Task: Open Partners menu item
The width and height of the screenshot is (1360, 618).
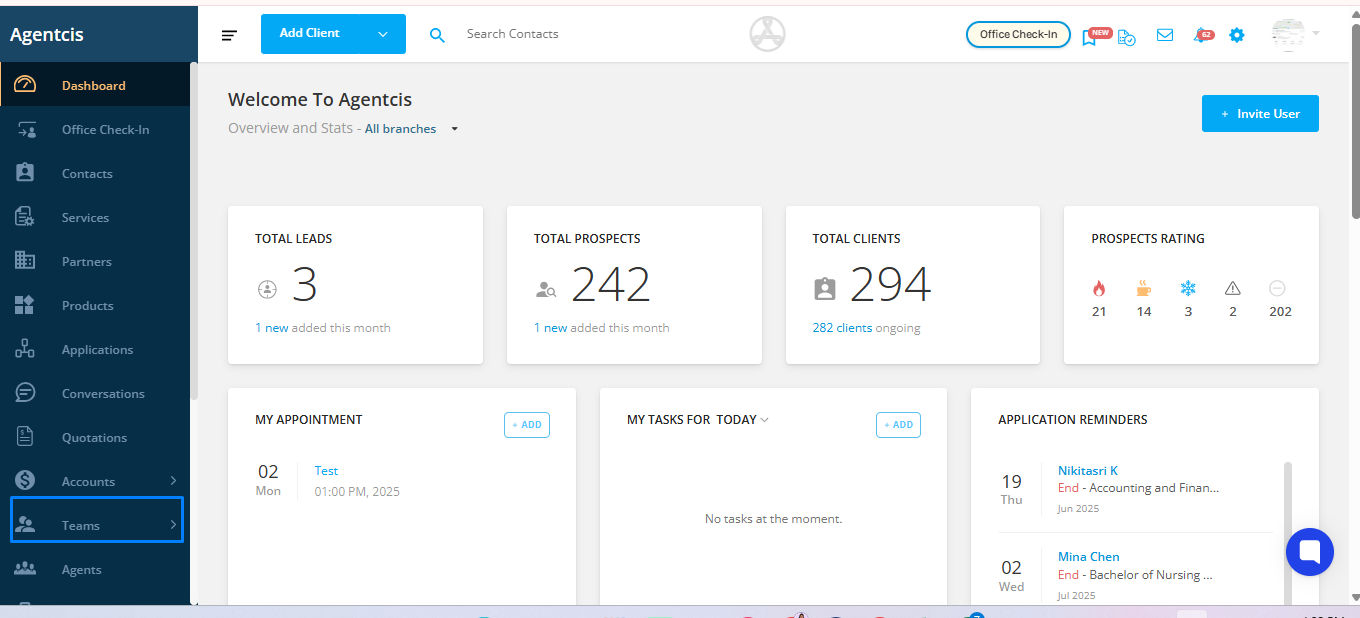Action: click(94, 261)
